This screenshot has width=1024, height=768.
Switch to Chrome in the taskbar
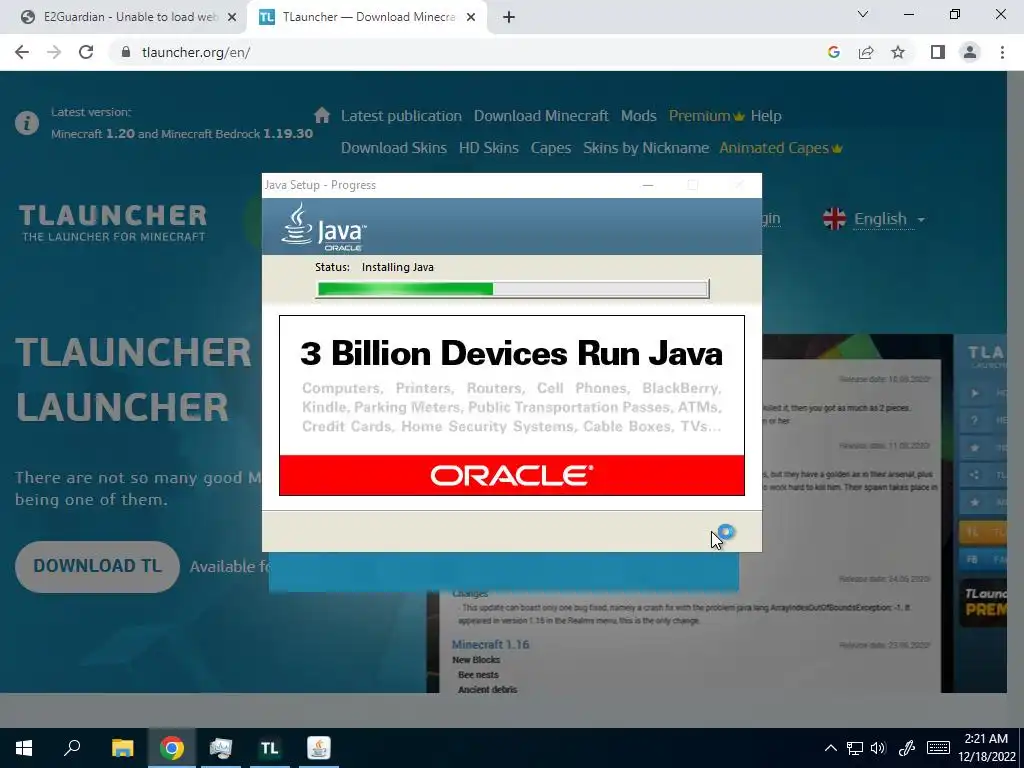(172, 748)
